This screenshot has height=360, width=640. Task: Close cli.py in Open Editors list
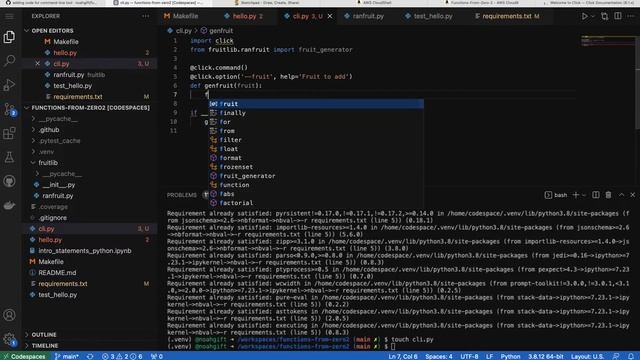point(38,64)
